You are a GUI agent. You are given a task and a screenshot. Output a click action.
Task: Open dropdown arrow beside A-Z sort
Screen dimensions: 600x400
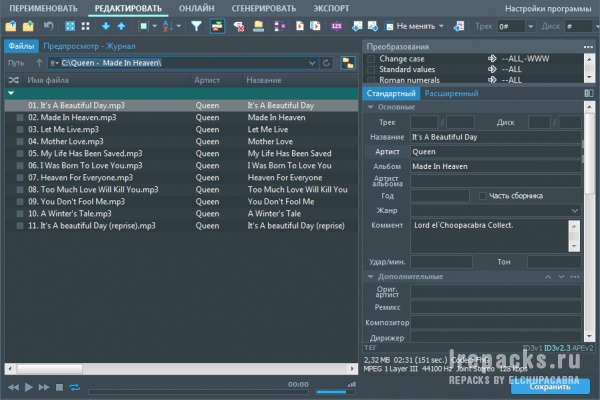(178, 26)
